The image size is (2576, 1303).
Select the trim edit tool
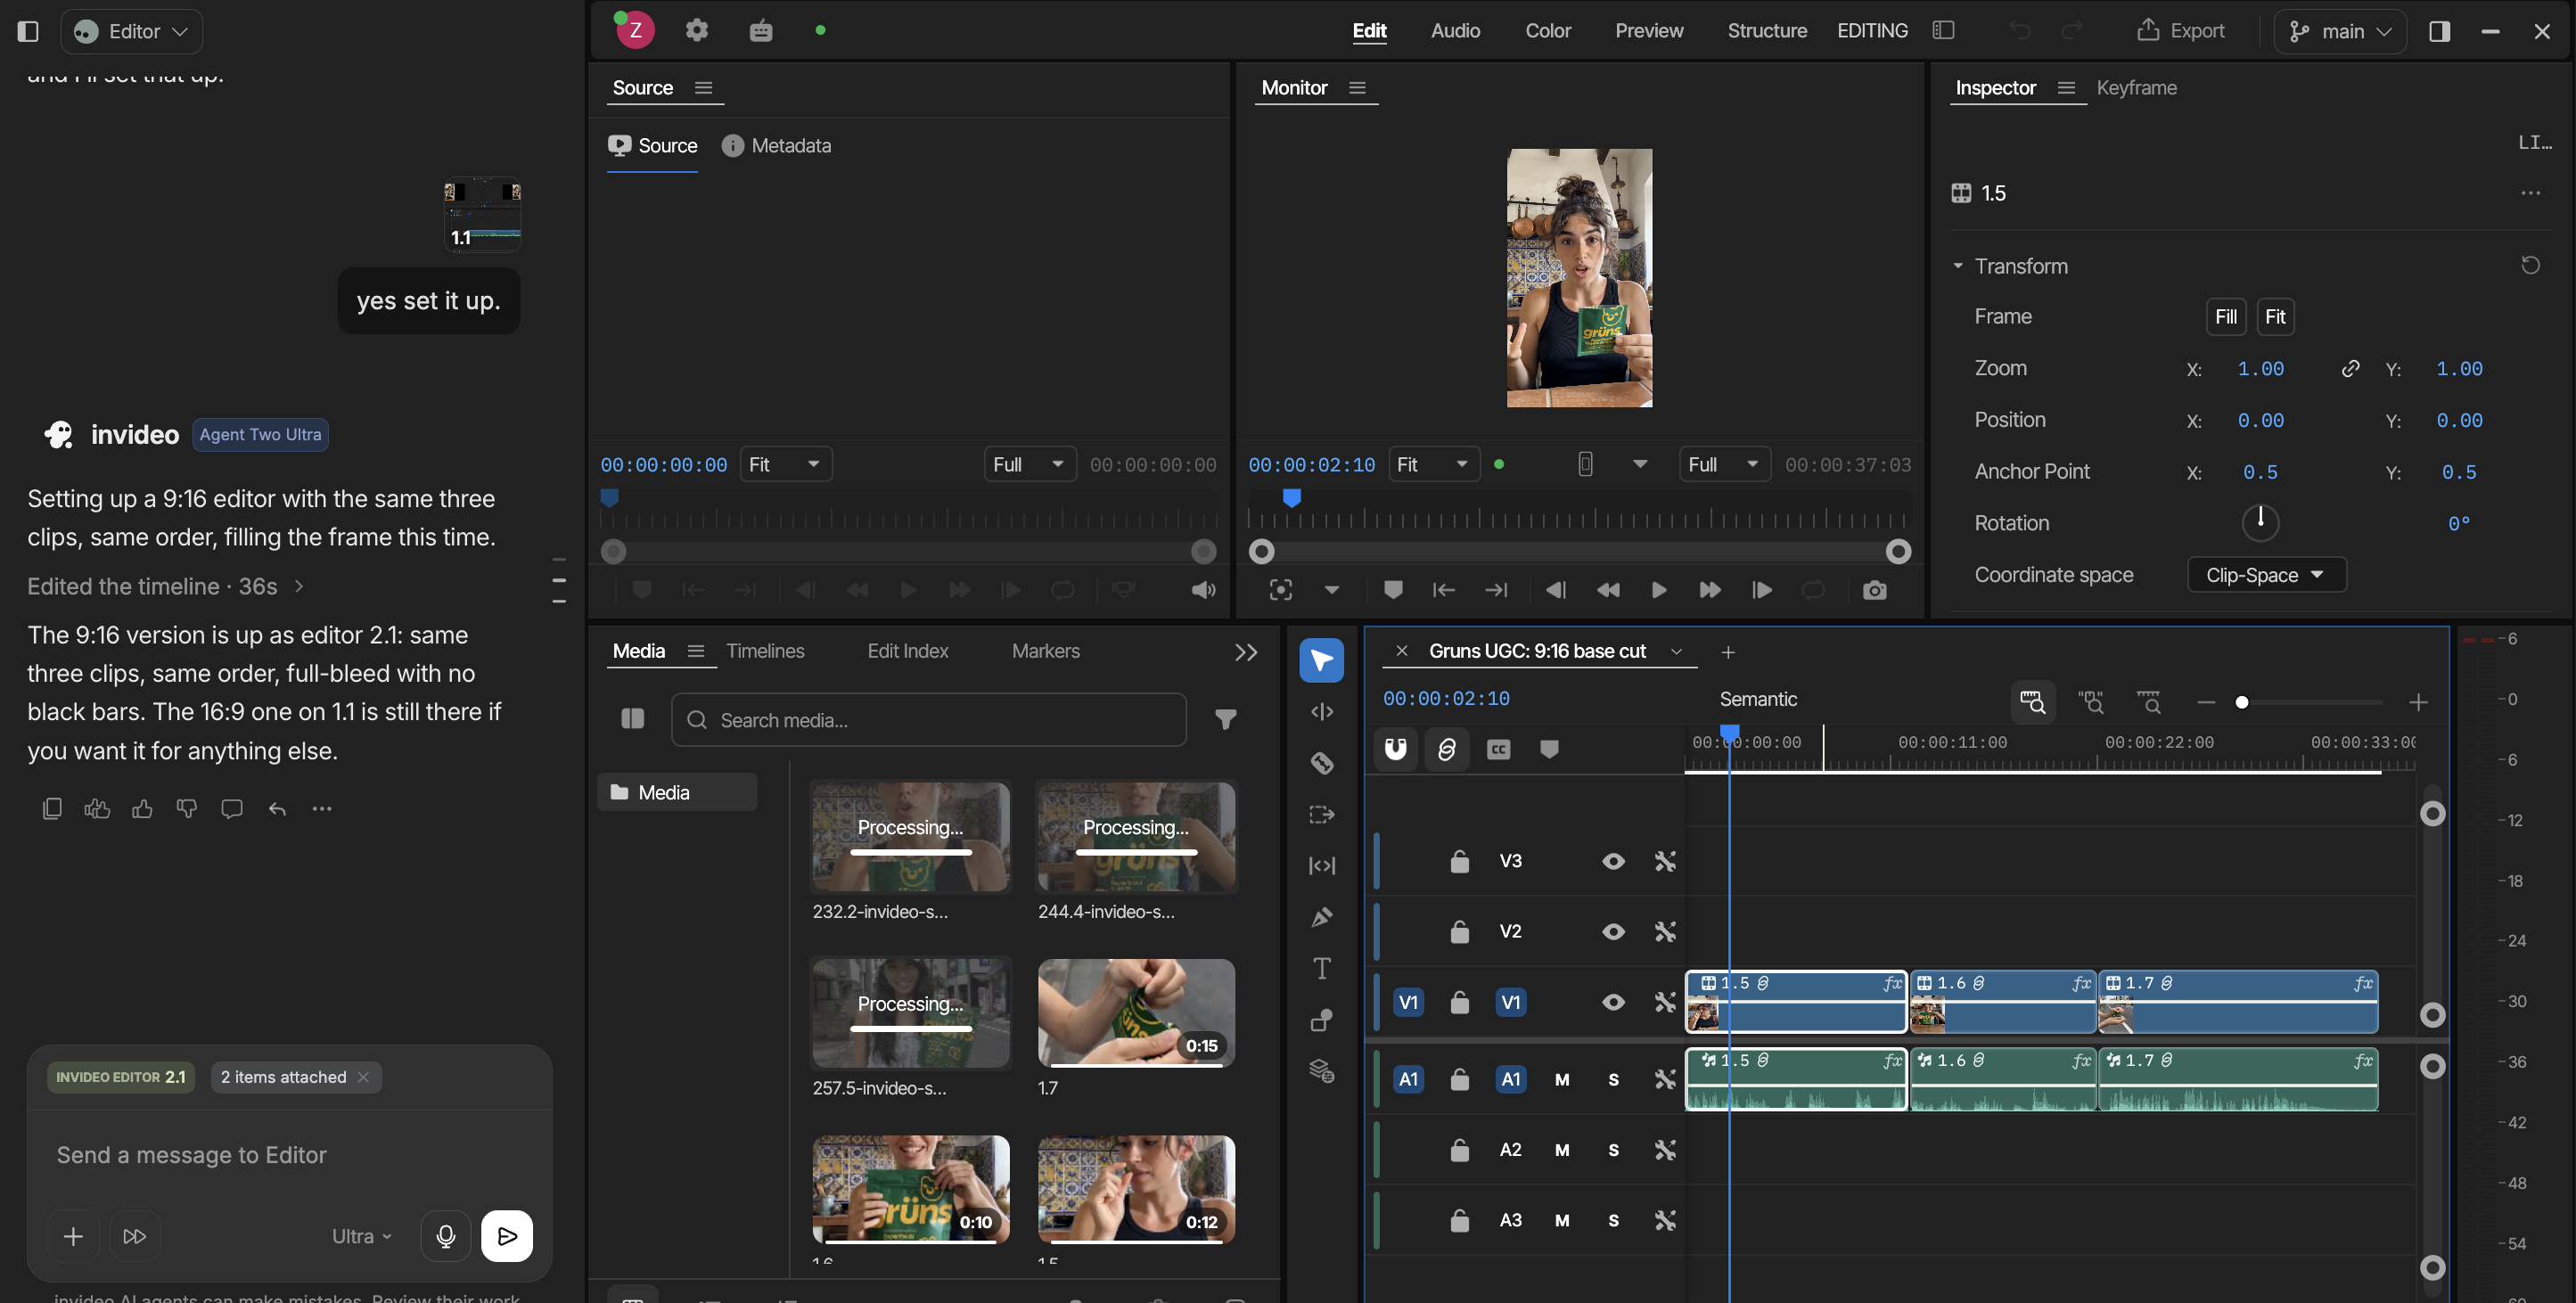pos(1321,712)
